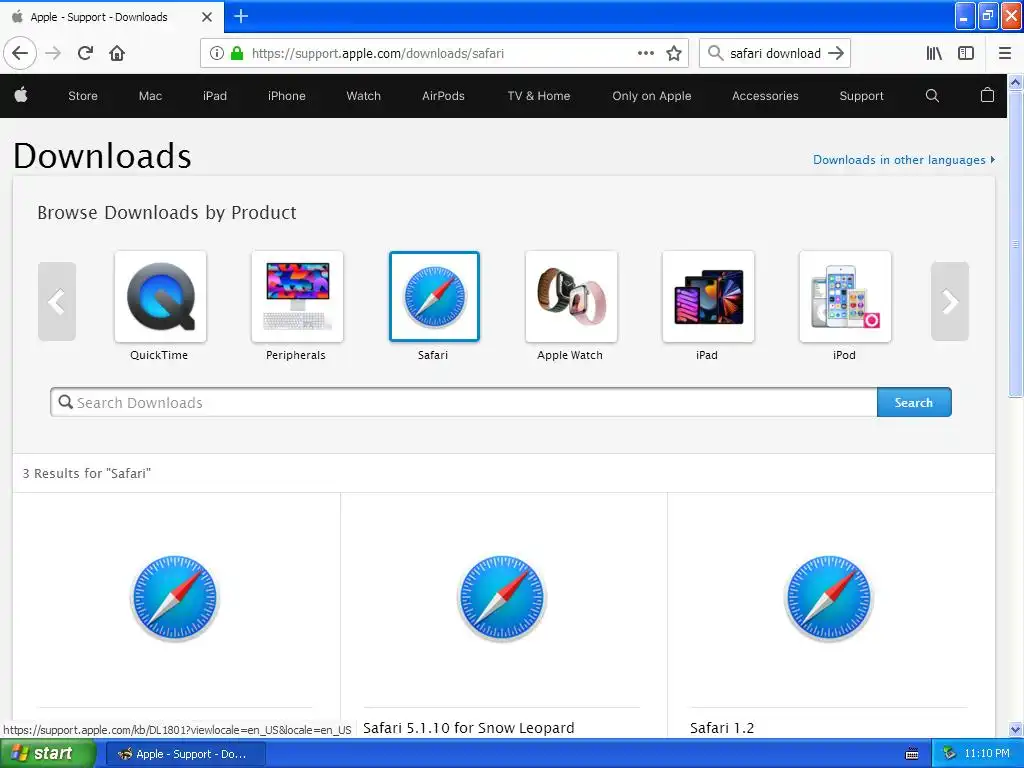Click the network tray icon
Image resolution: width=1024 pixels, height=768 pixels.
[x=949, y=754]
